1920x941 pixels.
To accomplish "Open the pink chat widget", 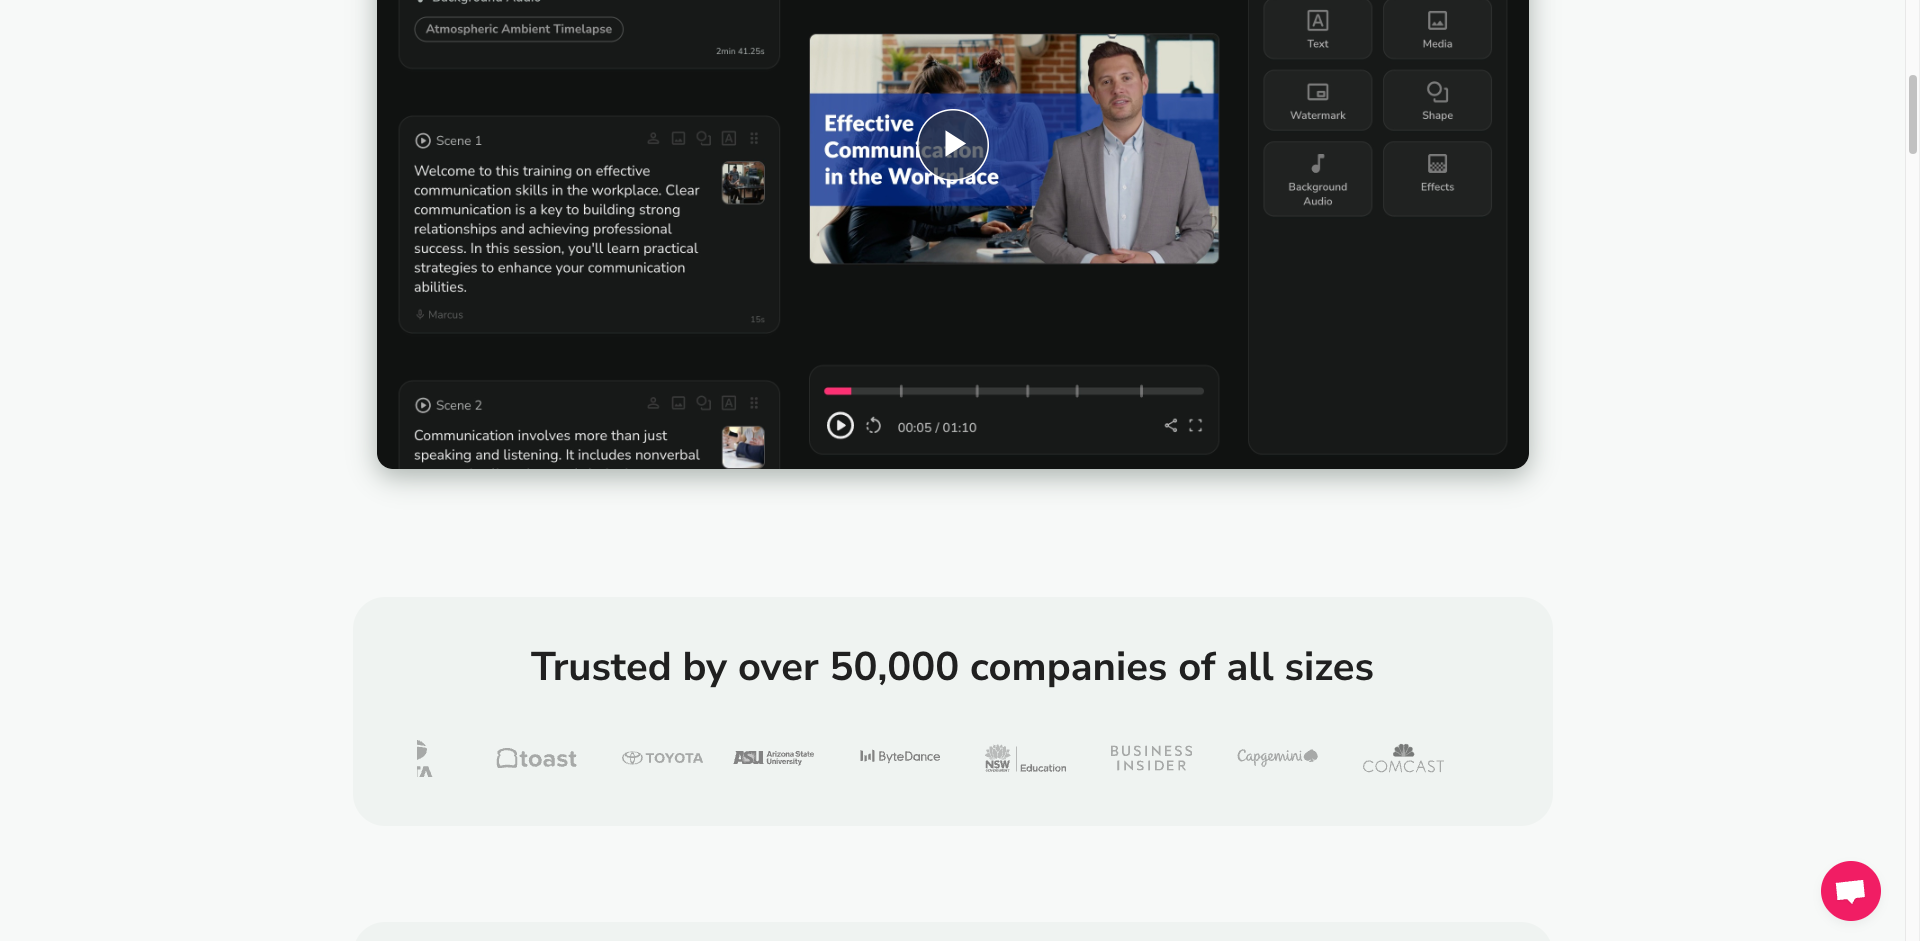I will tap(1850, 890).
